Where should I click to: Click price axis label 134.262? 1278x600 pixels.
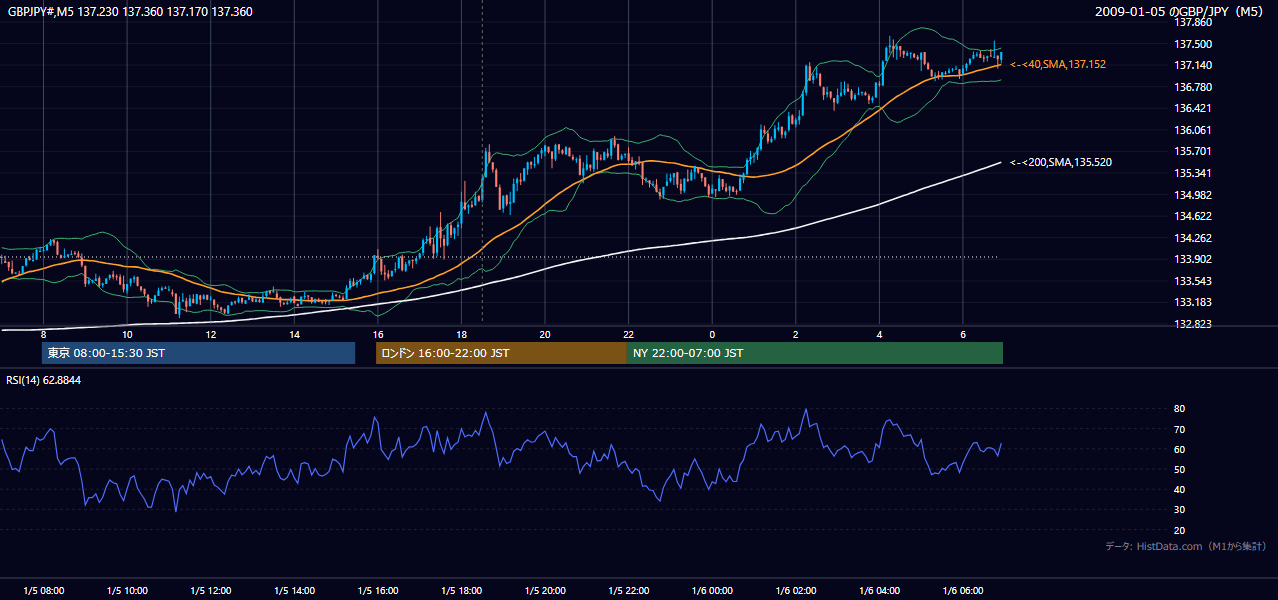click(1192, 238)
